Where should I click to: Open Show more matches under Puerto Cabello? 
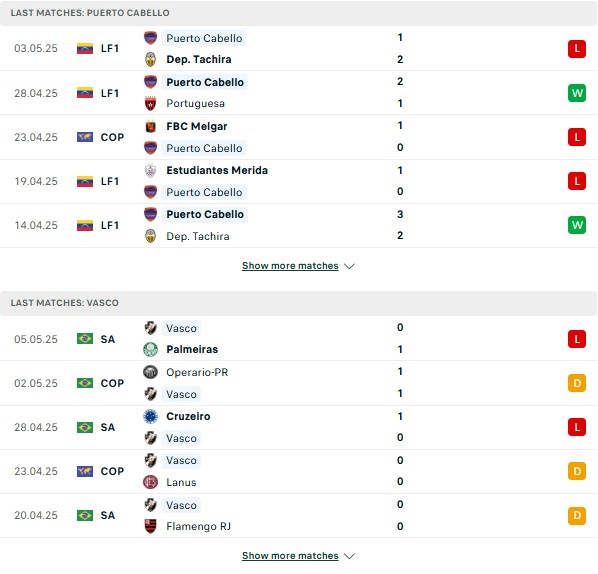pyautogui.click(x=290, y=265)
